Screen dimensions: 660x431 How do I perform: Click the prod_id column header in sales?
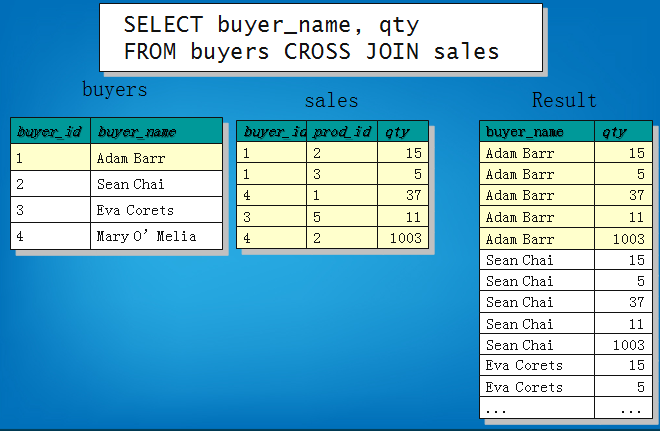342,131
